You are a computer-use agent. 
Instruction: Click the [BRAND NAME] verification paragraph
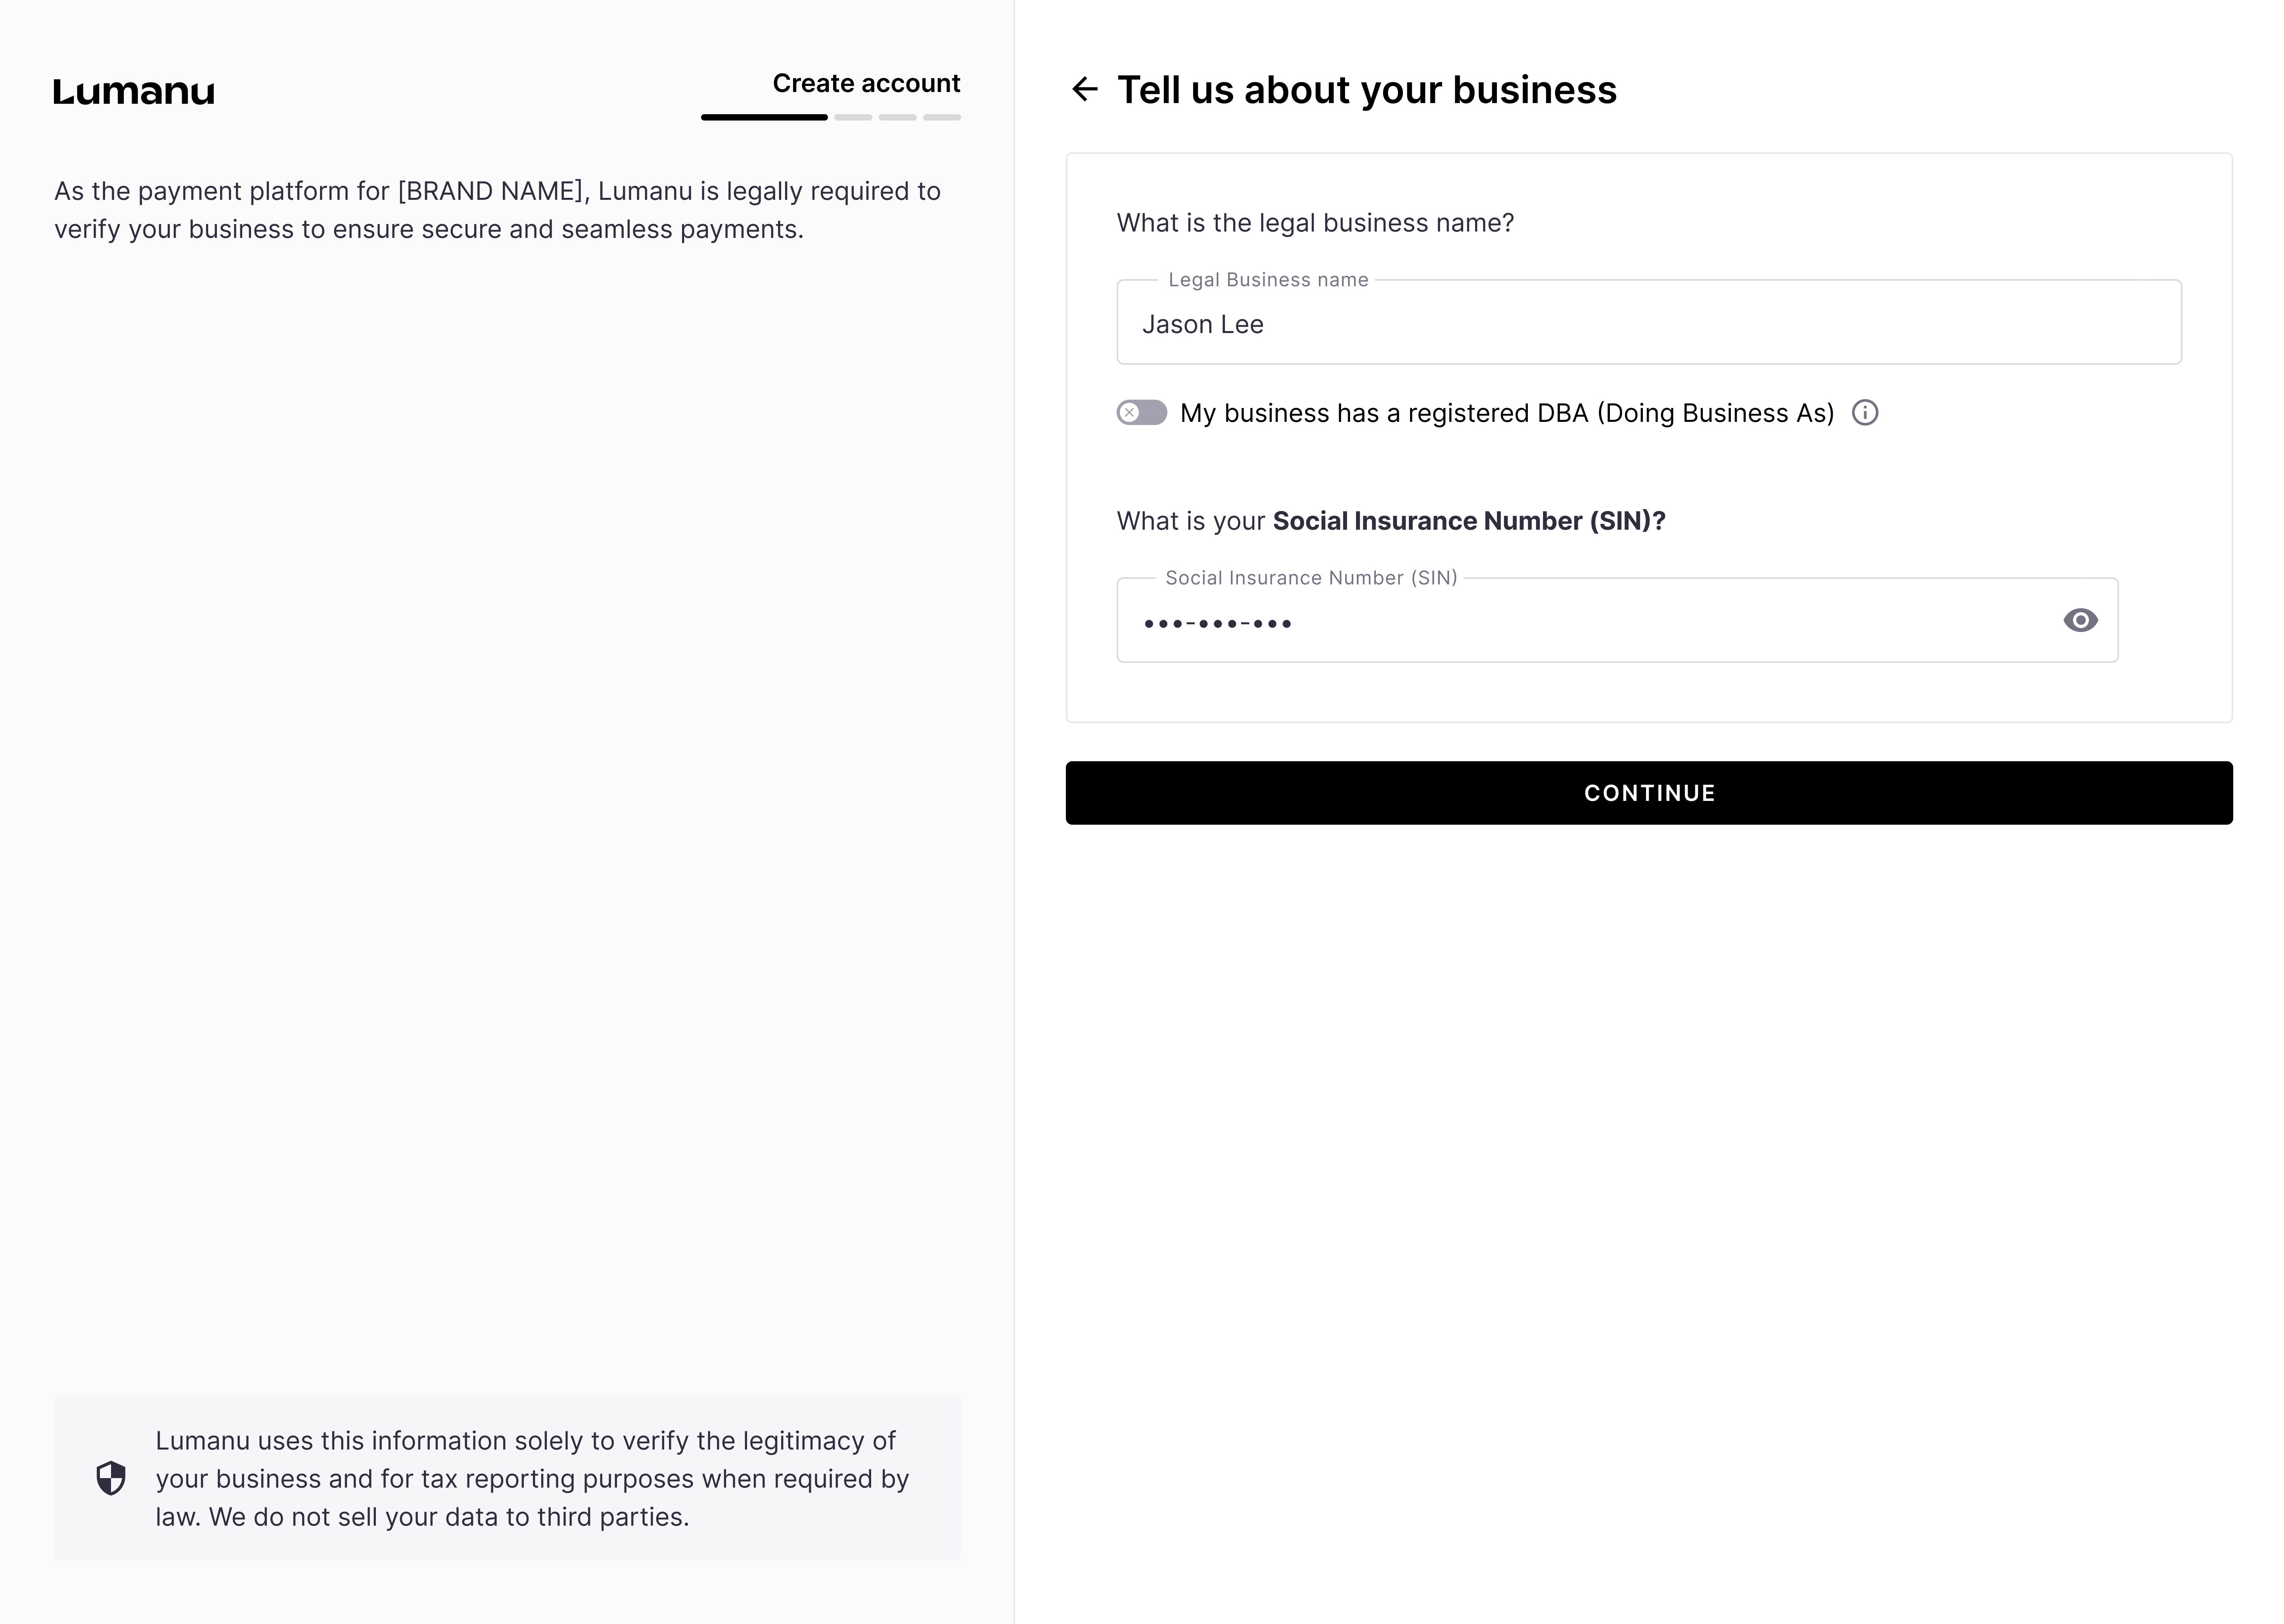click(497, 210)
